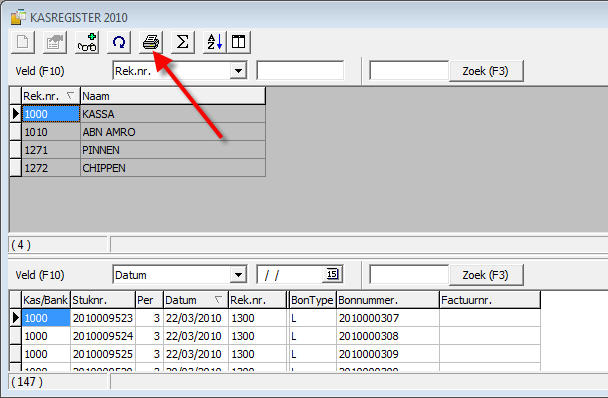Image resolution: width=608 pixels, height=398 pixels.
Task: Click the upper search text field
Action: (409, 71)
